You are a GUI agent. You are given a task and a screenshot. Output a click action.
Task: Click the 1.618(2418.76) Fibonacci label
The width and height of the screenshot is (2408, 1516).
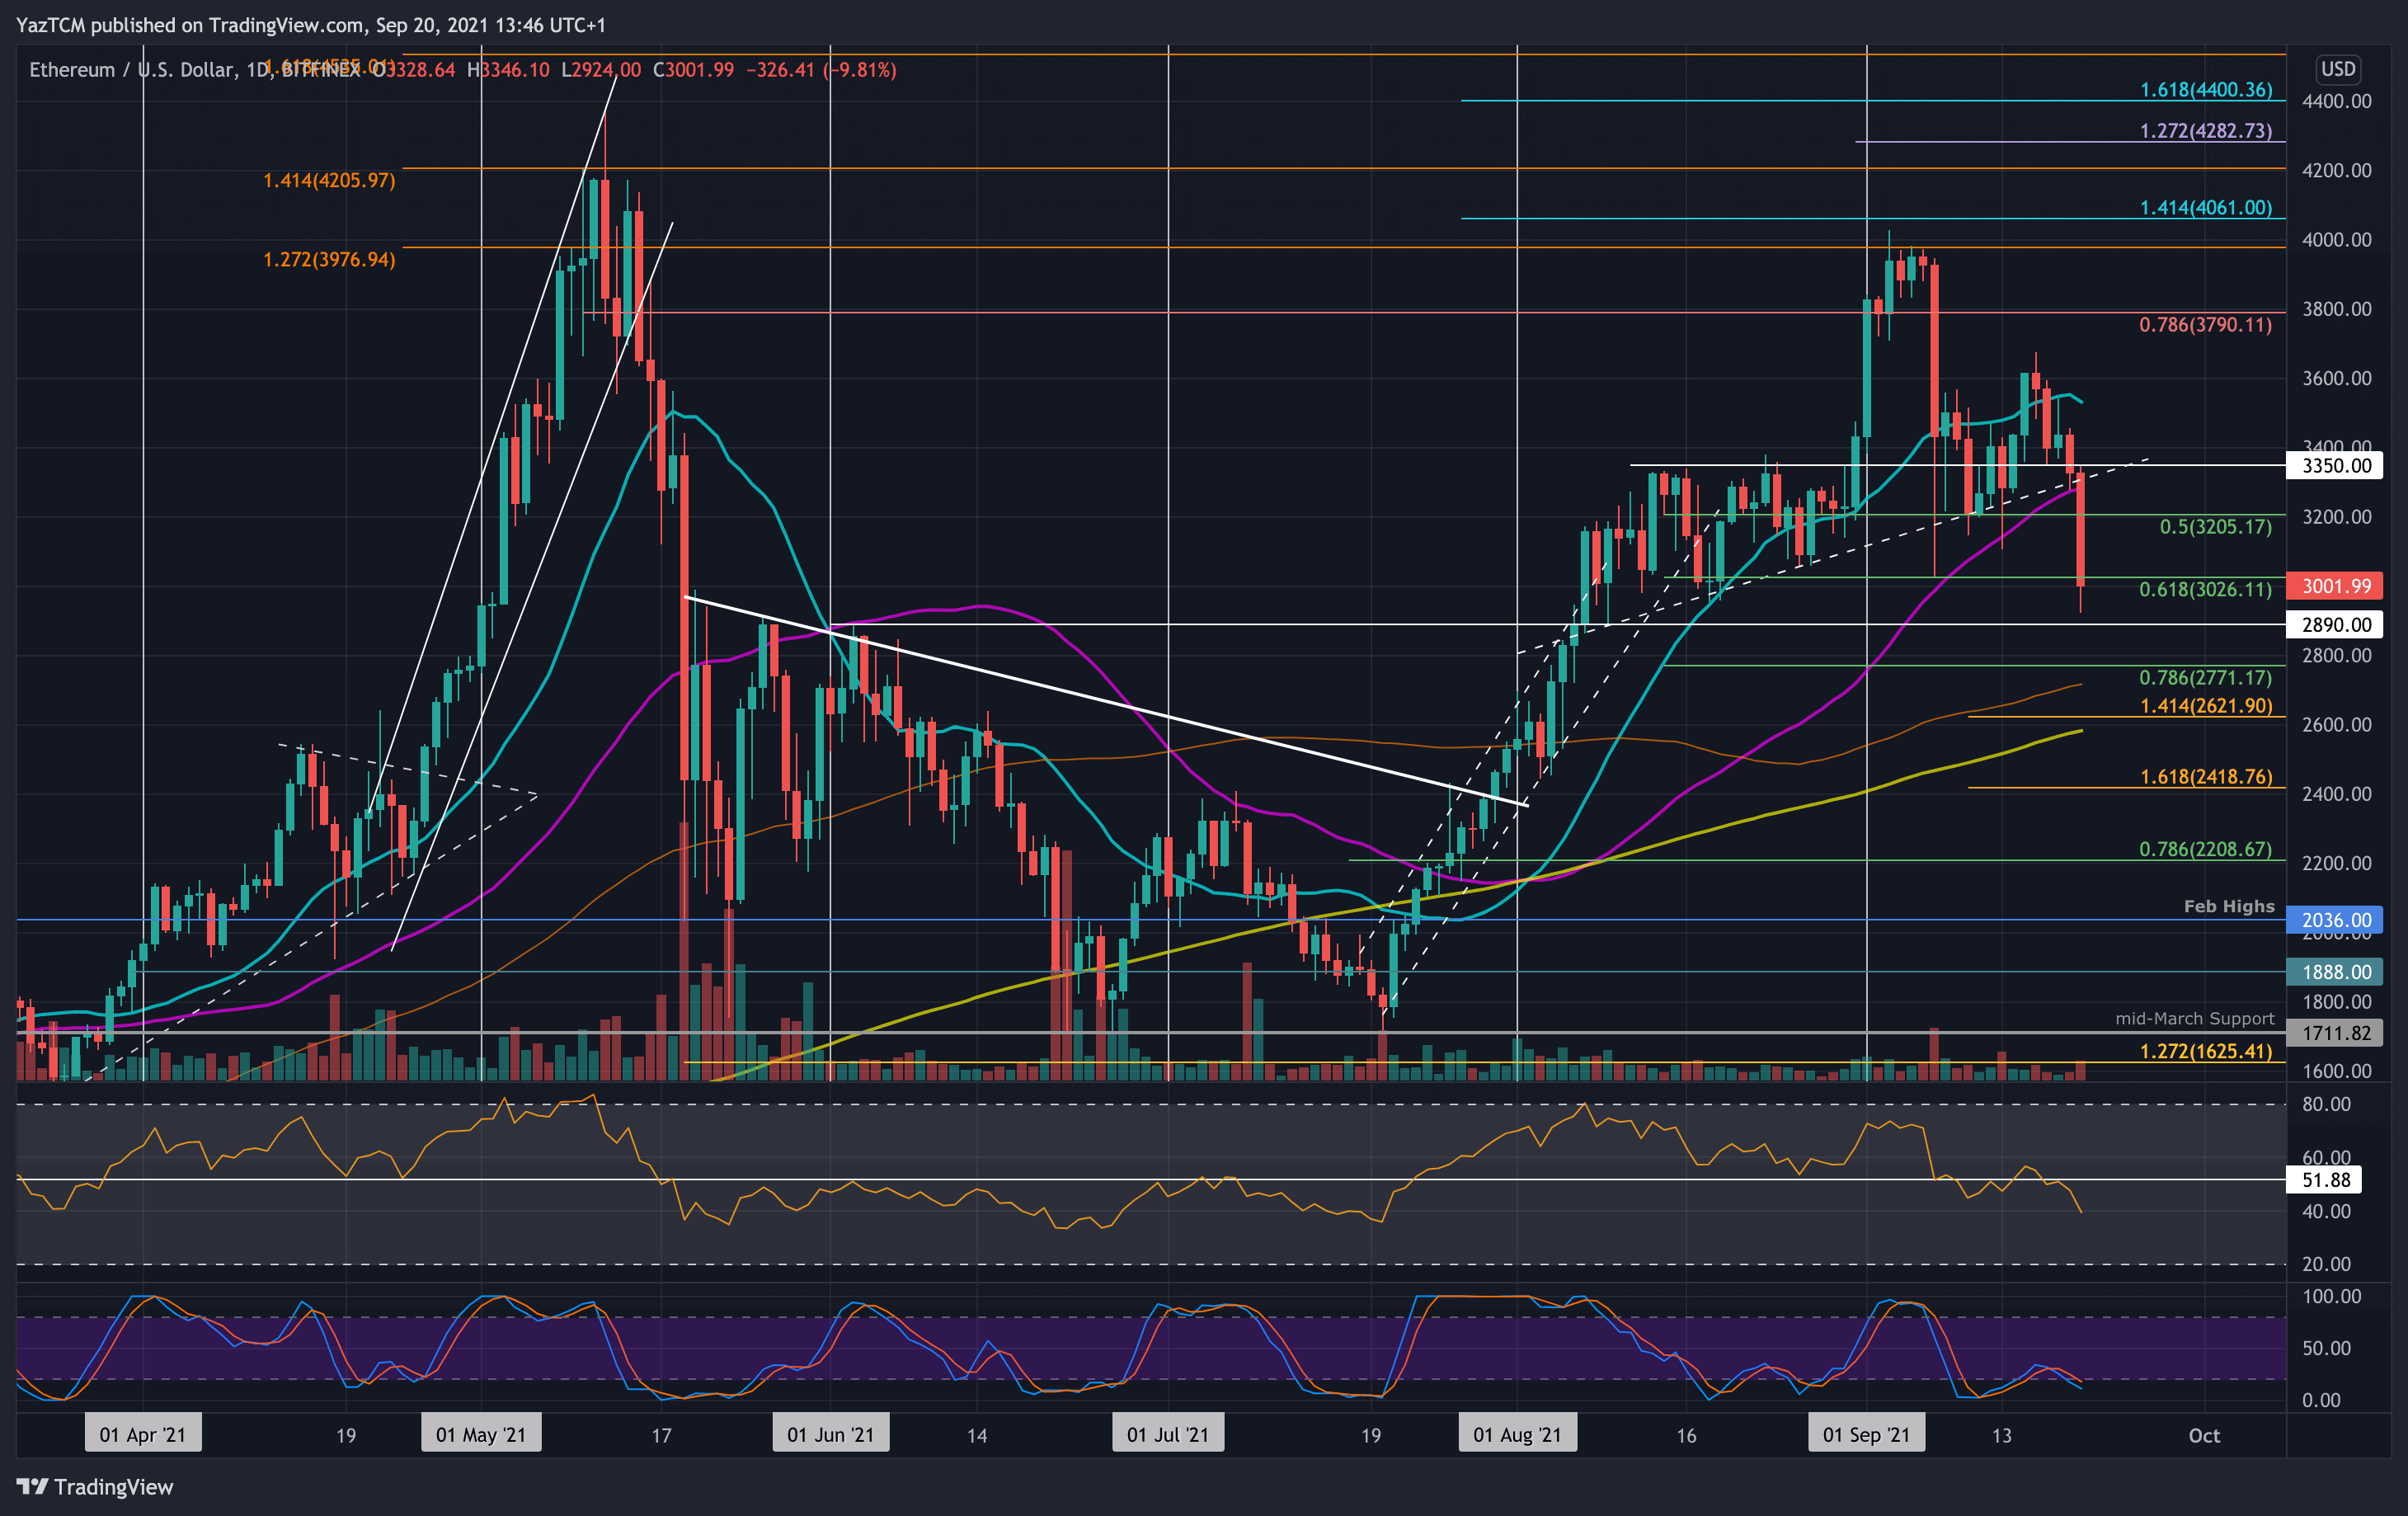[2206, 777]
